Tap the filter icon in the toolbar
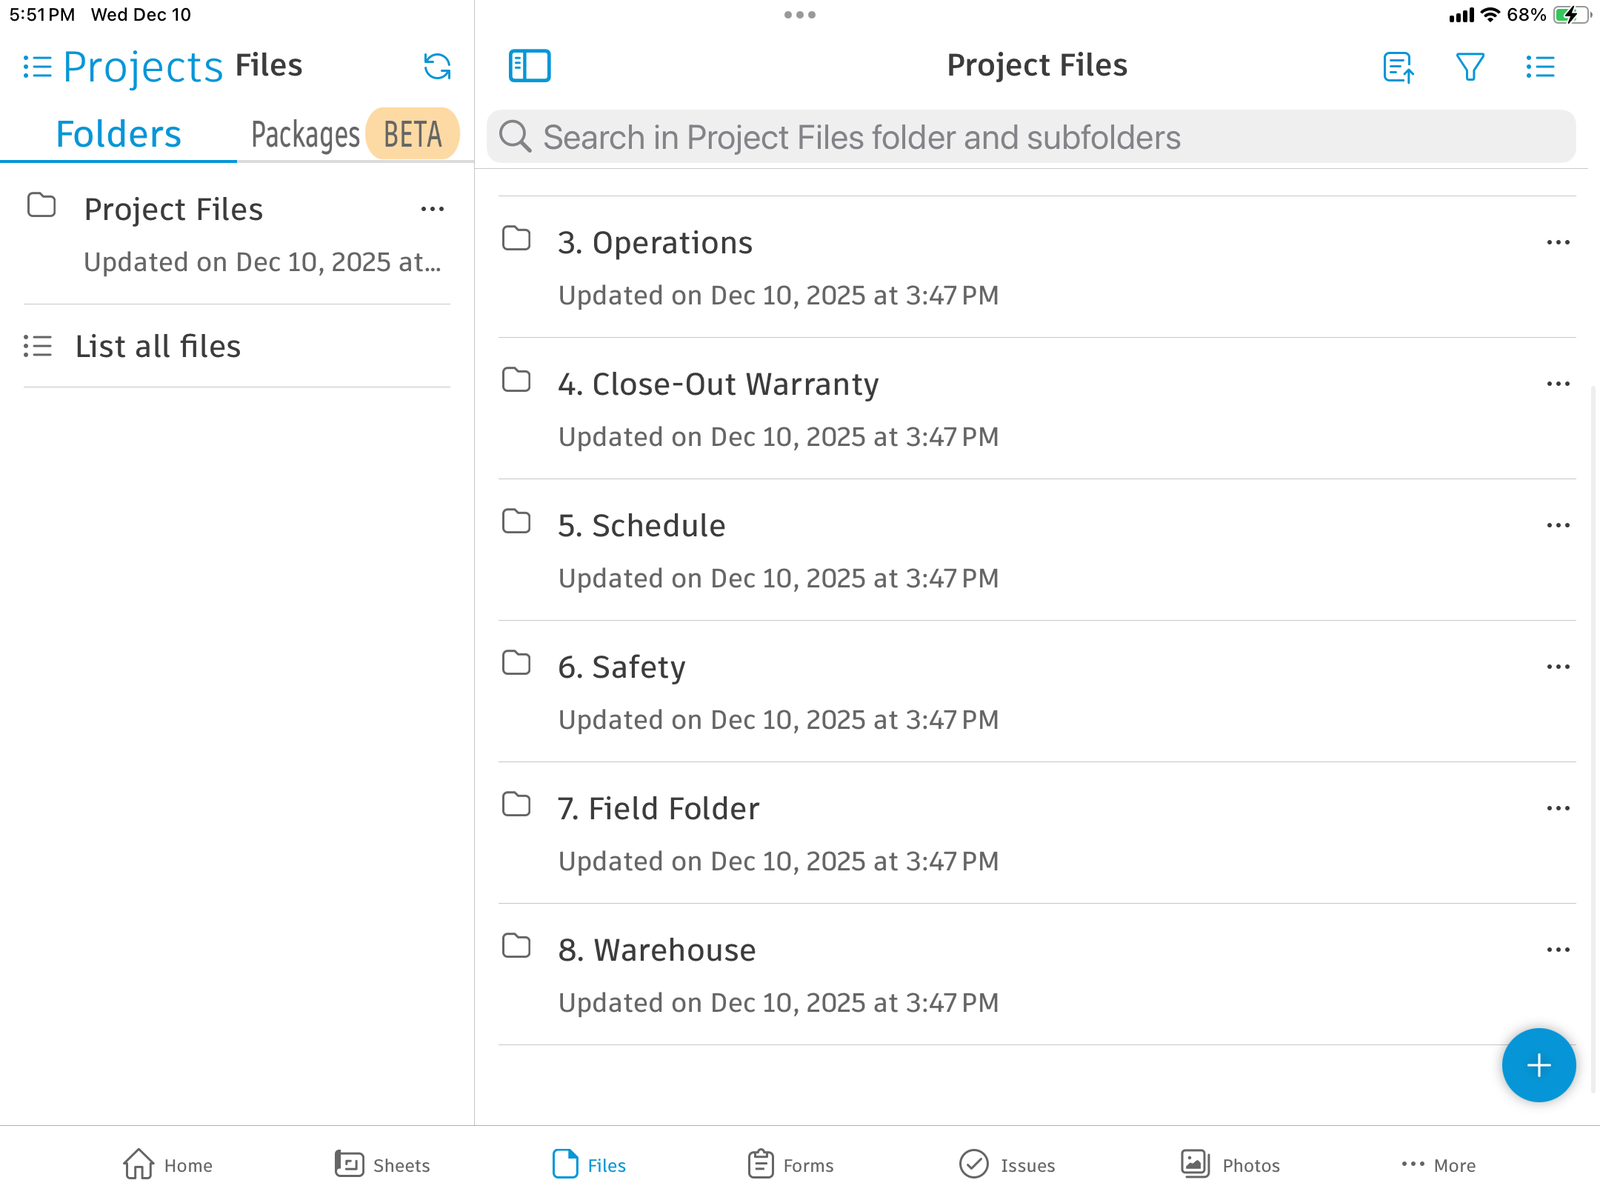Viewport: 1600px width, 1200px height. [1469, 67]
